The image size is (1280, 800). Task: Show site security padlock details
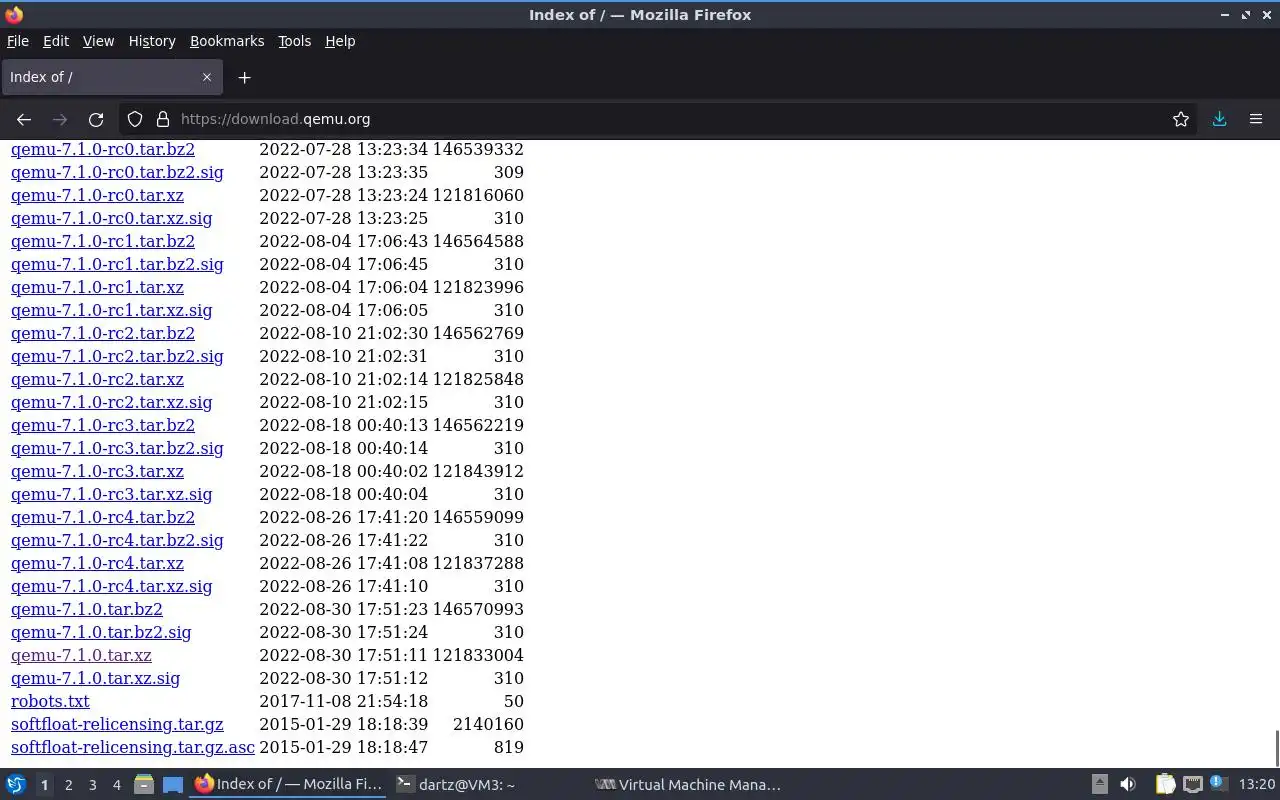[x=163, y=119]
